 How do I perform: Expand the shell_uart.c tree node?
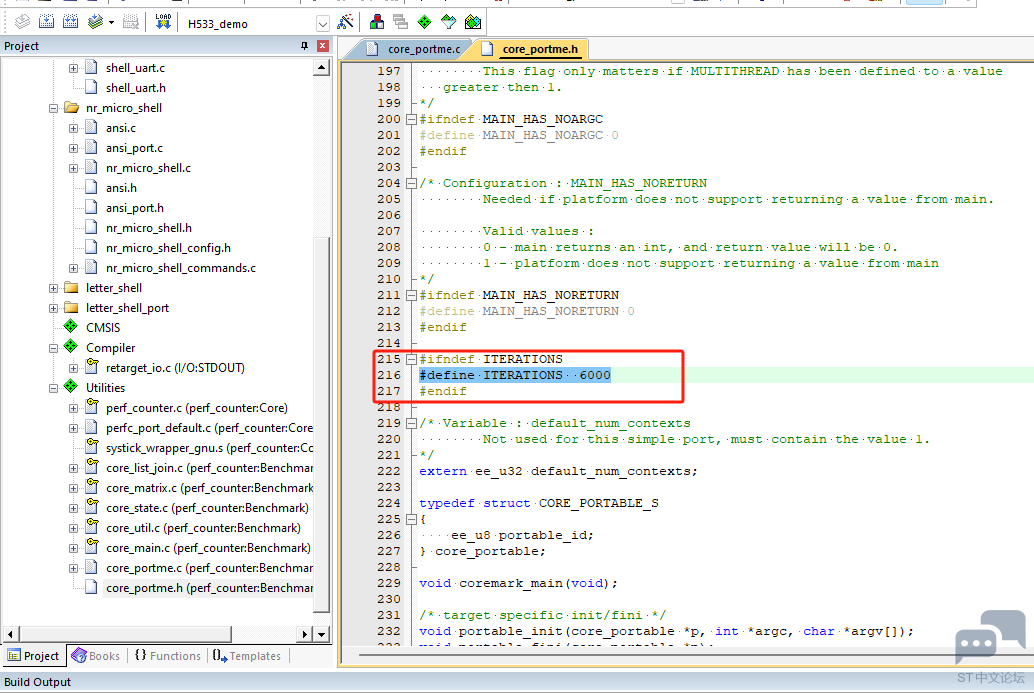pos(73,68)
